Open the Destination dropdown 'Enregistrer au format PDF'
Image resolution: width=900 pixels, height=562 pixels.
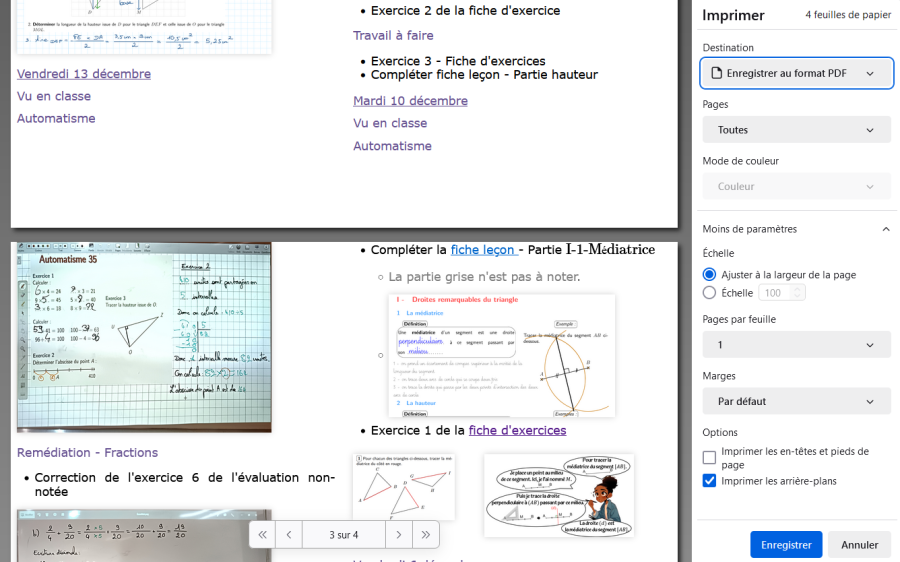[796, 73]
